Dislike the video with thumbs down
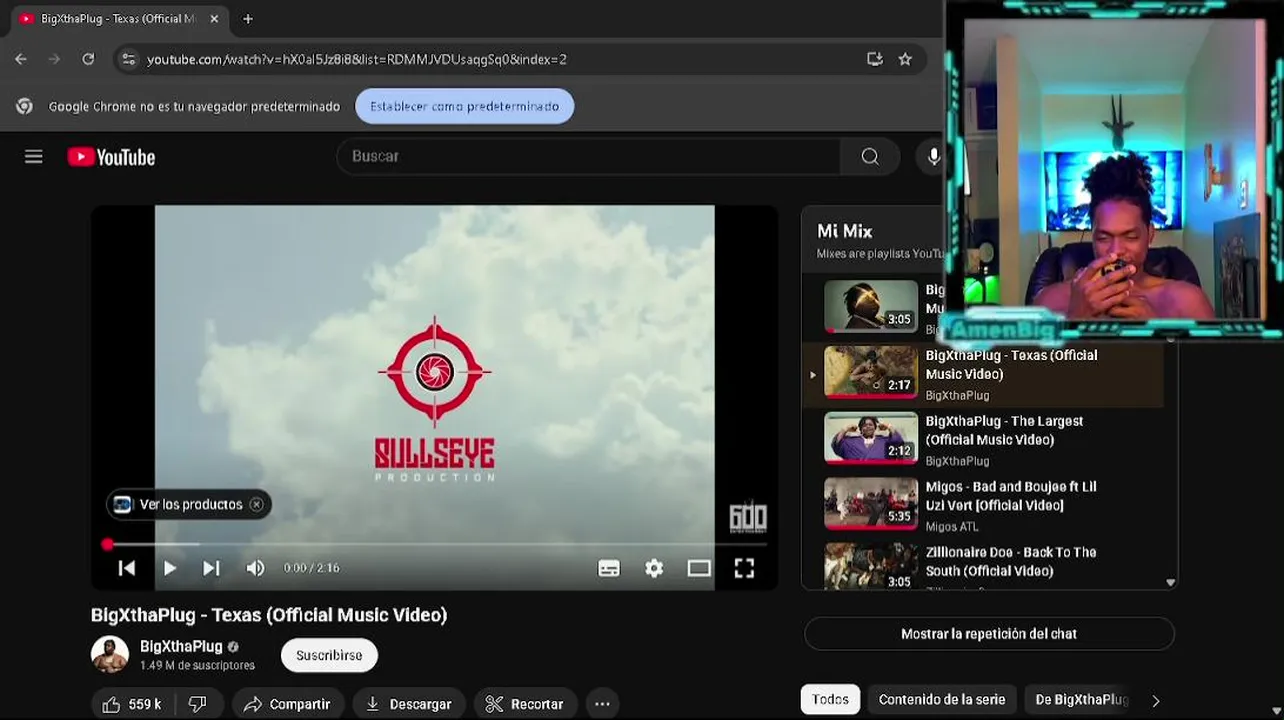 [198, 704]
